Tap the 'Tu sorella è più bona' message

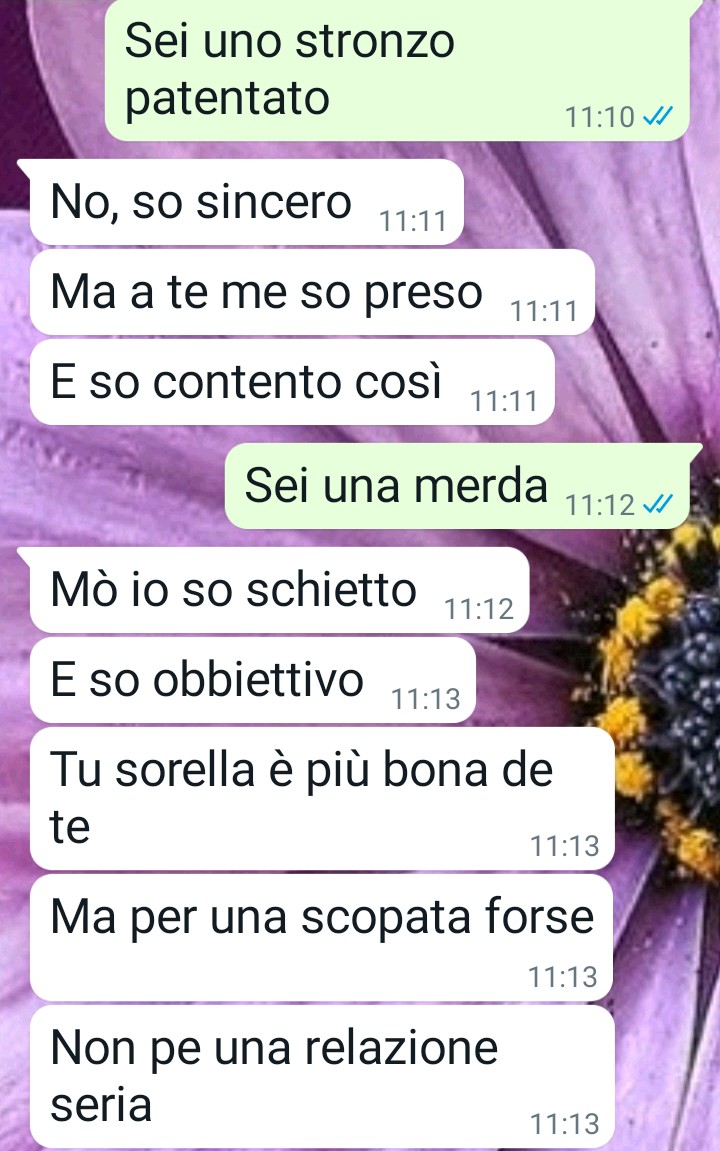click(x=321, y=799)
